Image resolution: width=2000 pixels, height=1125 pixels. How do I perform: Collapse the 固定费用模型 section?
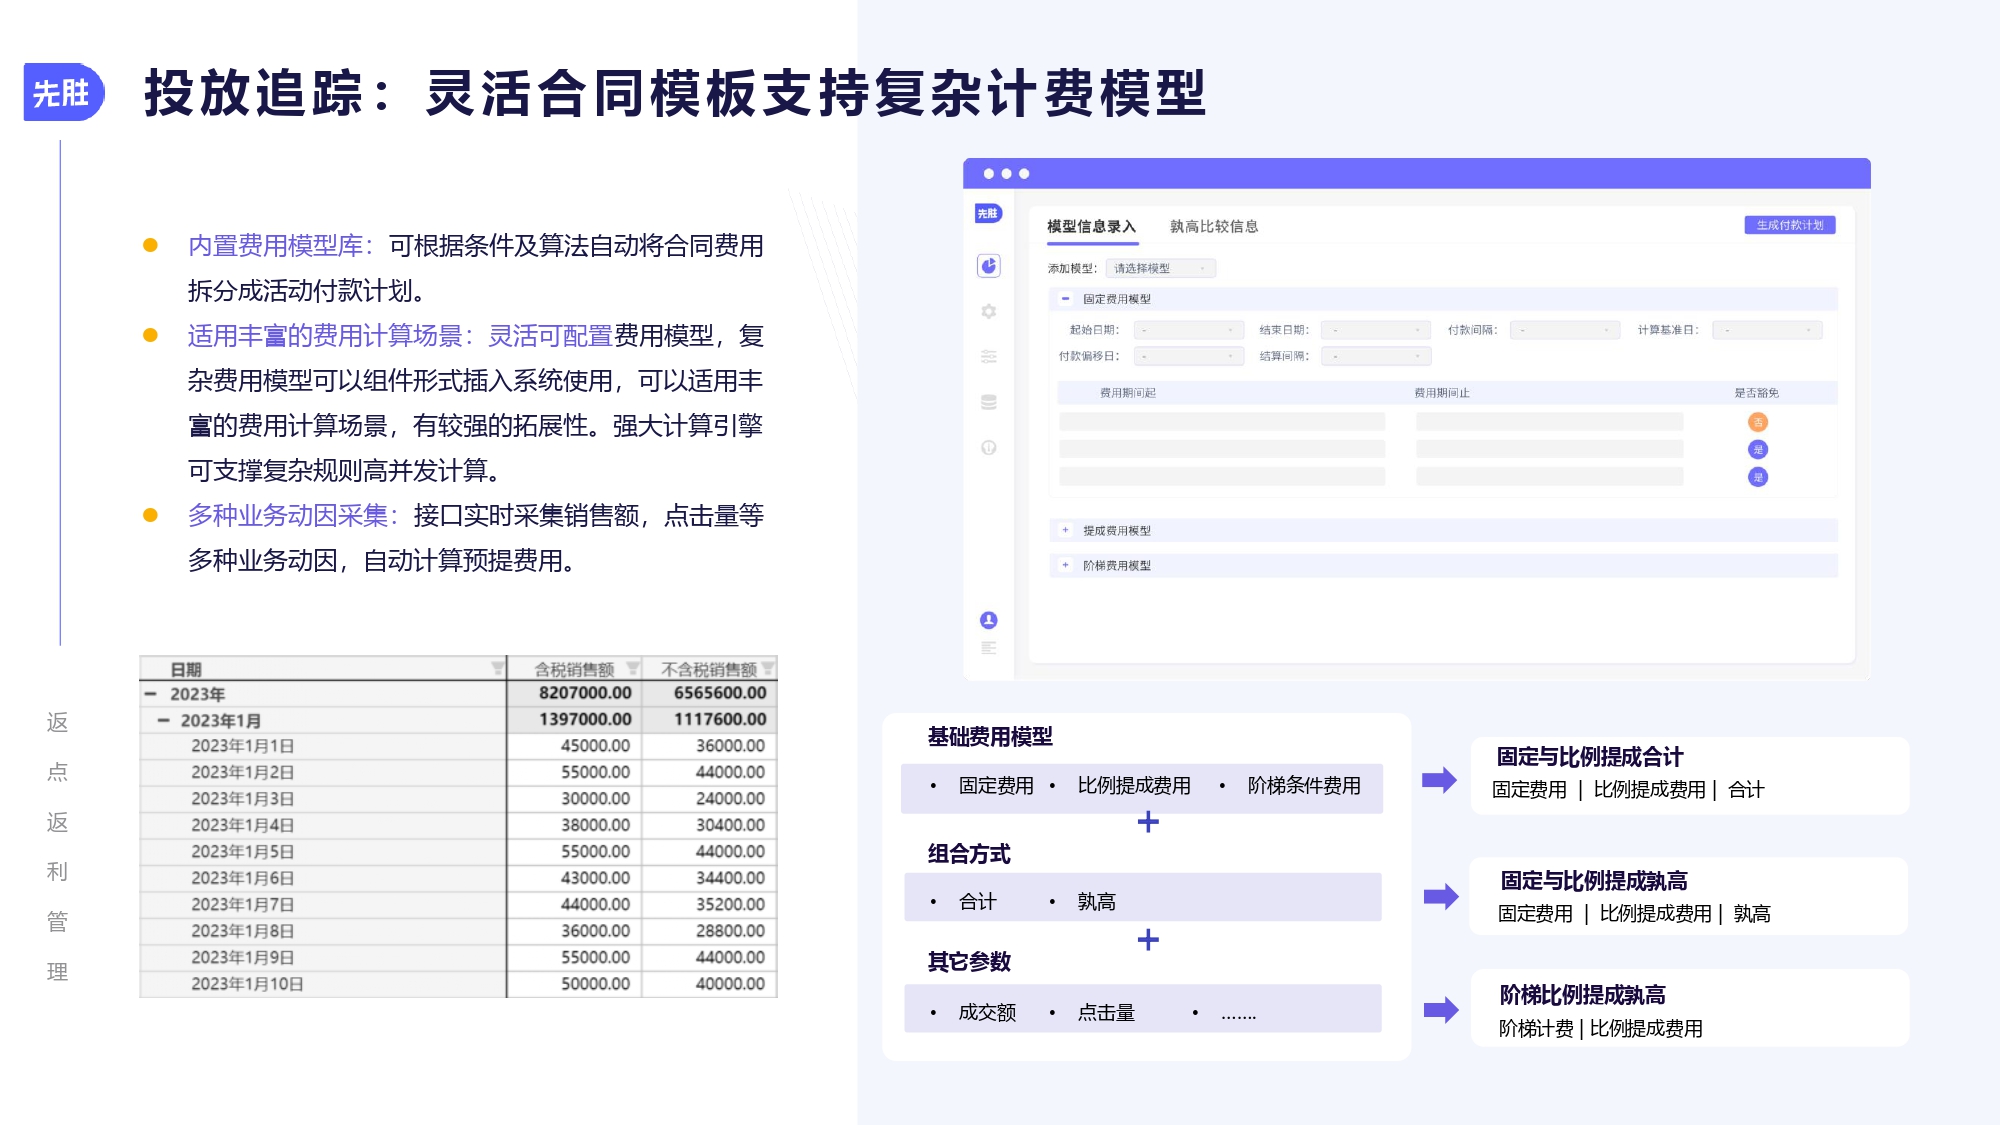click(1065, 299)
